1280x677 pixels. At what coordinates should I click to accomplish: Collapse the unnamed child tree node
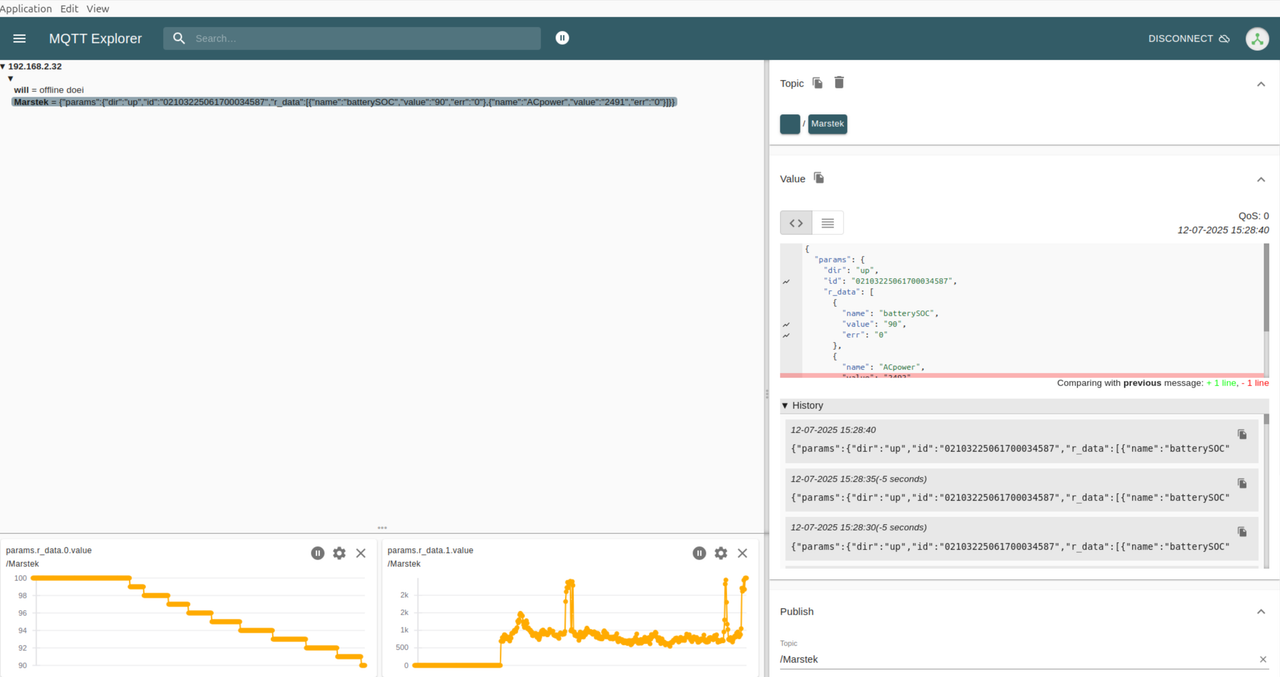pyautogui.click(x=11, y=78)
